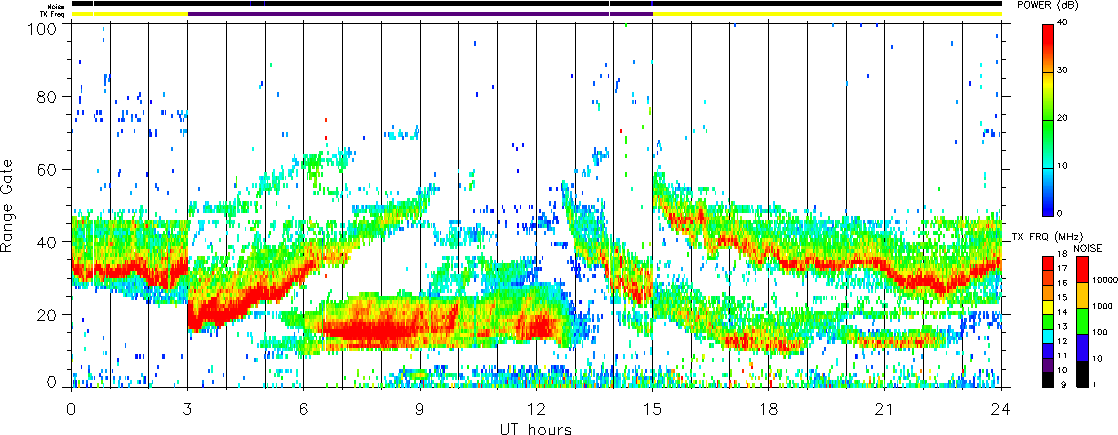The width and height of the screenshot is (1118, 435).
Task: Click the black segment of NOISE colorbar
Action: click(x=1083, y=374)
